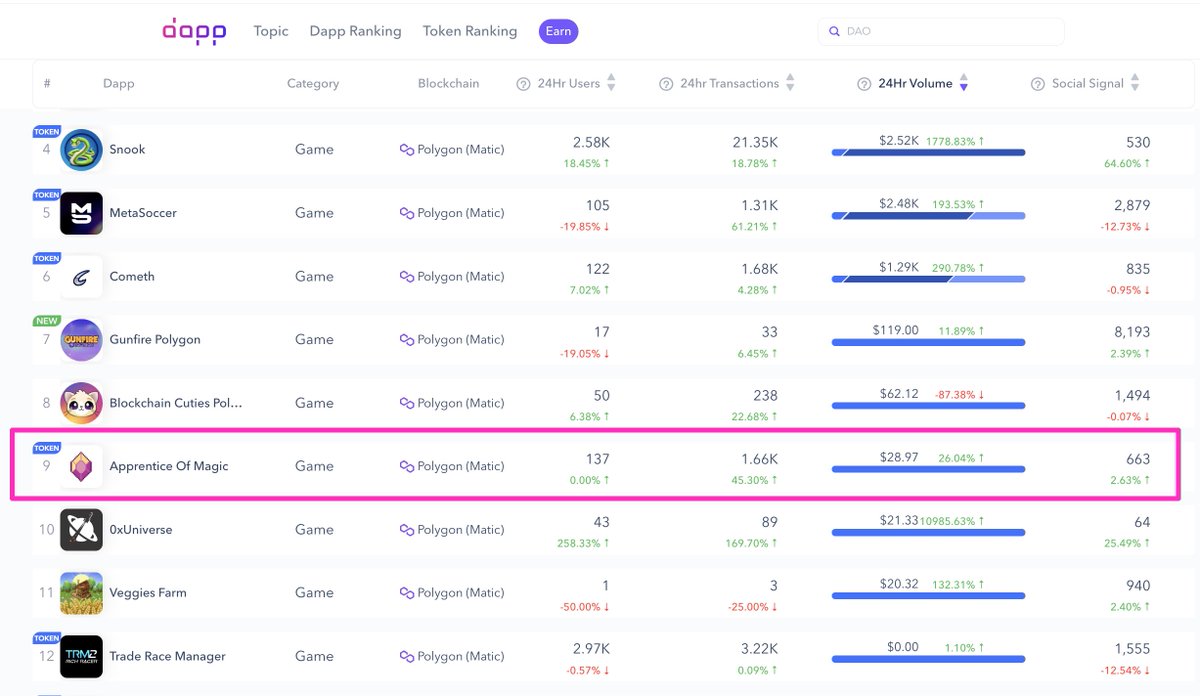Sort by 24hr Transactions arrows
The height and width of the screenshot is (696, 1200).
pyautogui.click(x=790, y=84)
